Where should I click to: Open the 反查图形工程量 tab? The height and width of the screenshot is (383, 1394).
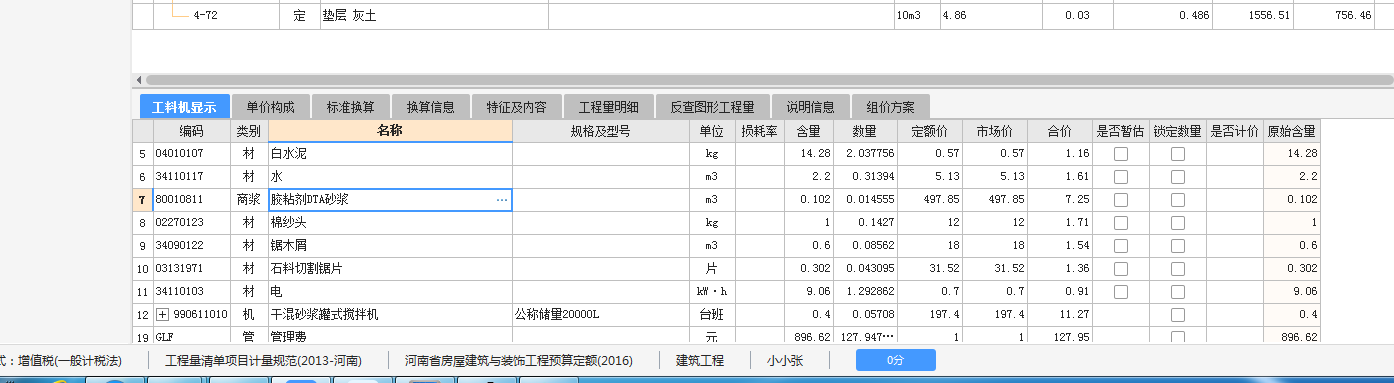(712, 107)
